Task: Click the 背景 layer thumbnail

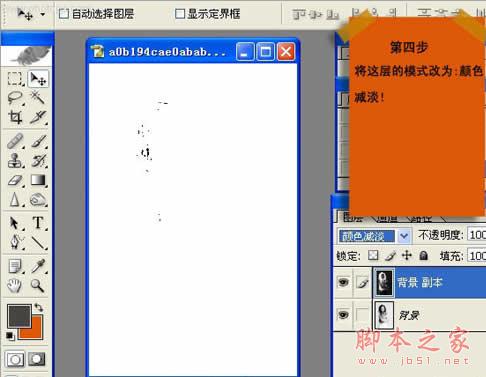Action: [x=384, y=314]
